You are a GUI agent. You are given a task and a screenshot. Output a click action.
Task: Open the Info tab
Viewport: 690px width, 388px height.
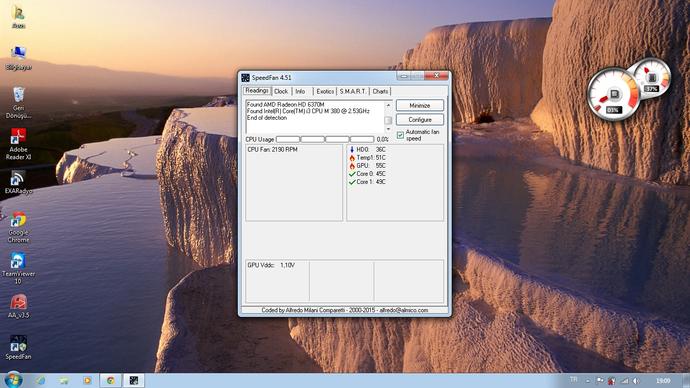[300, 92]
